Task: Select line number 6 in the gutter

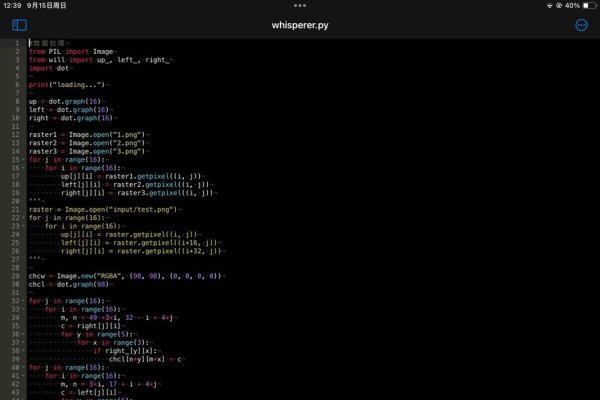Action: click(17, 85)
